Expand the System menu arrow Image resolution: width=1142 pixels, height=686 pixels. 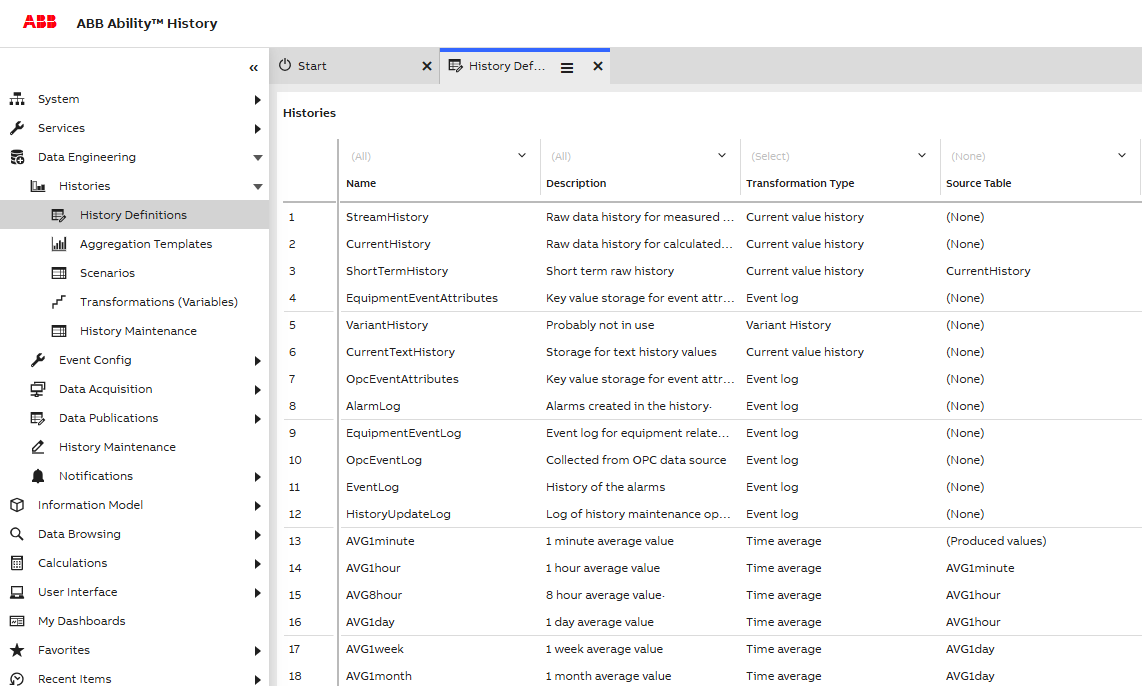pos(257,100)
